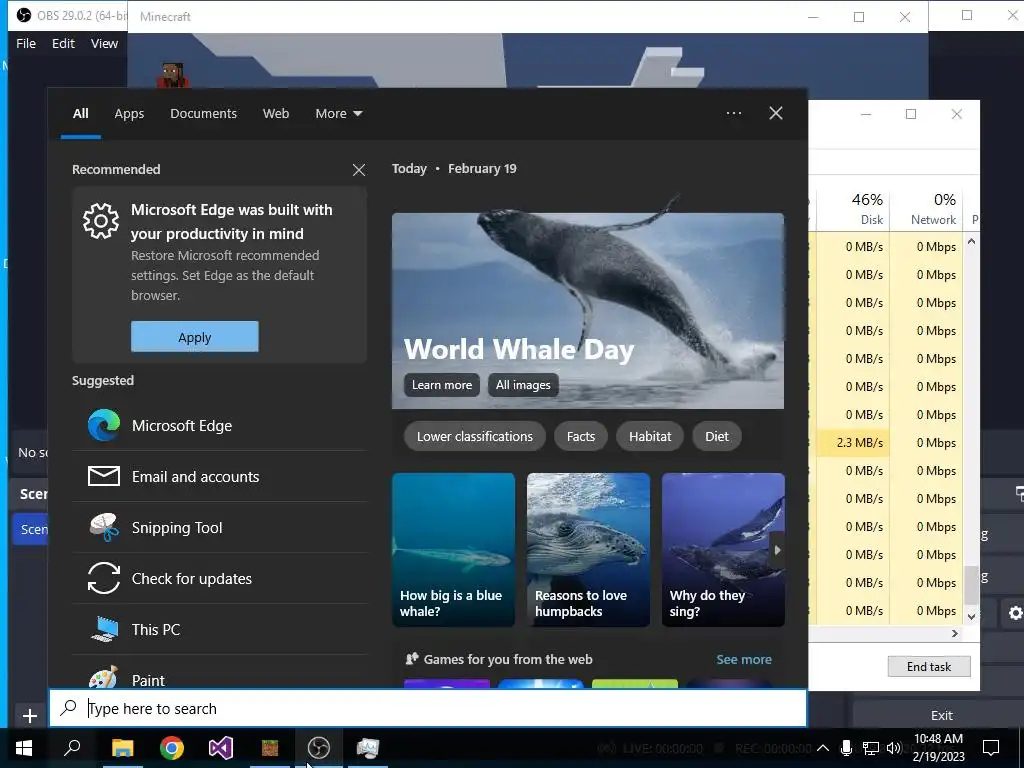Viewport: 1024px width, 768px height.
Task: Open All images for World Whale Day
Action: coord(523,385)
